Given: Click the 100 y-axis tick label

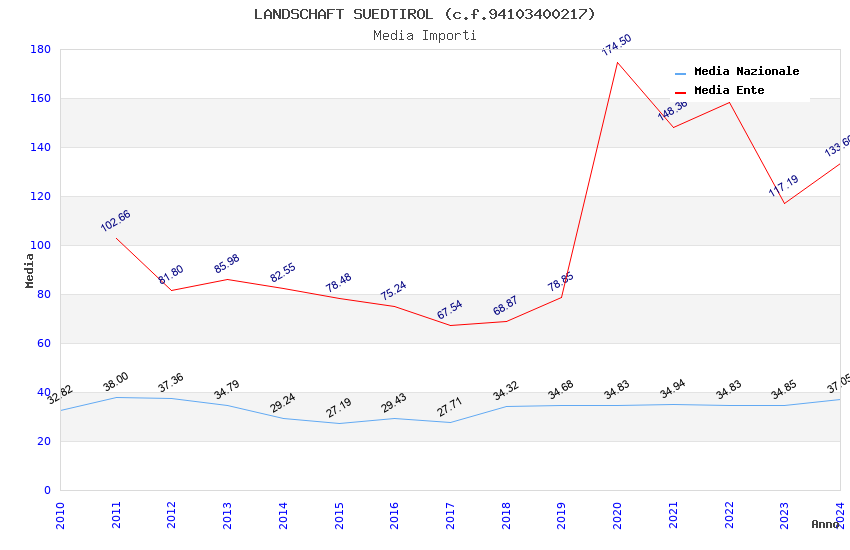Looking at the screenshot, I should tap(40, 245).
